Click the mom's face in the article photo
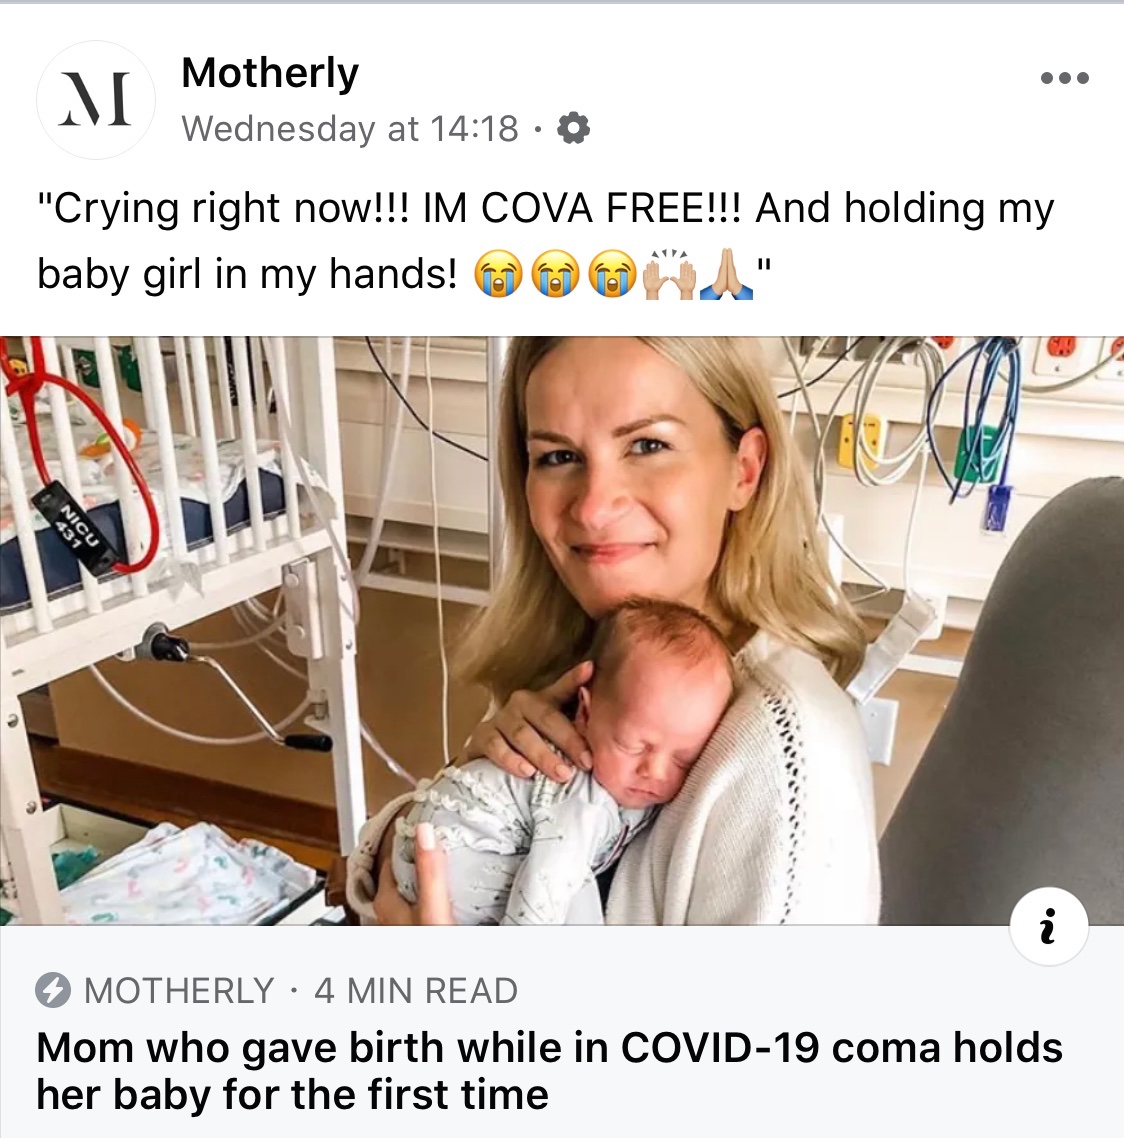 (620, 470)
